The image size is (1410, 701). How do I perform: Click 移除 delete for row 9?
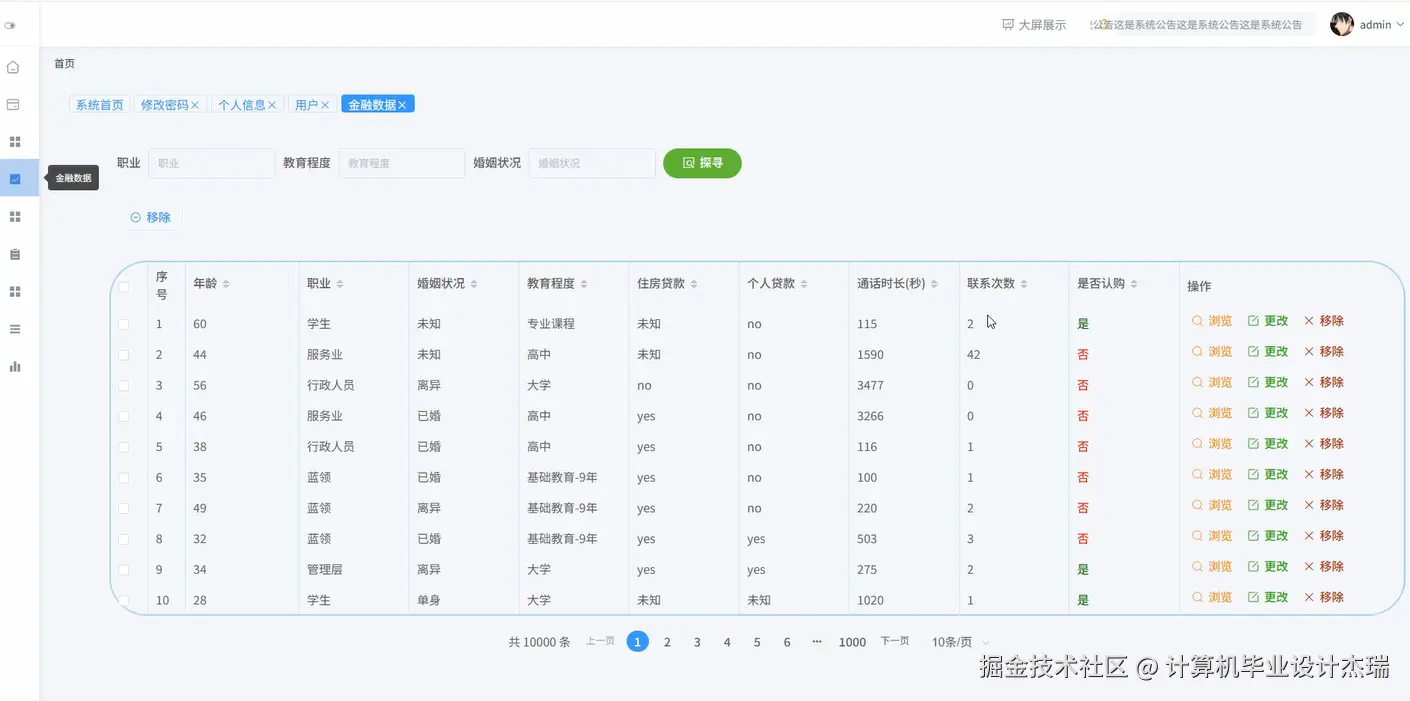pyautogui.click(x=1324, y=566)
